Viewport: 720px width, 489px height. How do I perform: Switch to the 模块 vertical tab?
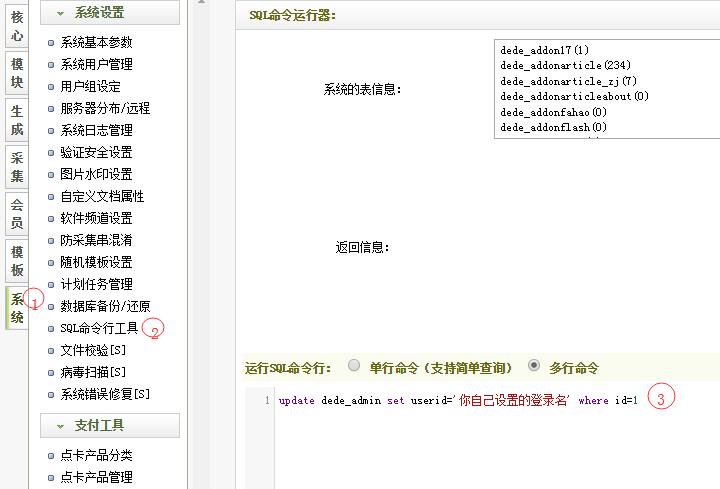17,74
